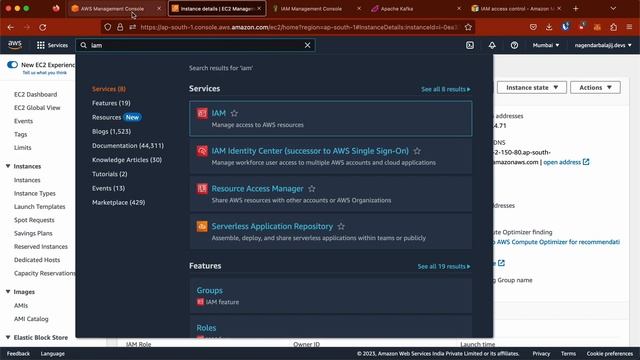Open the Mumbai region dropdown
The height and width of the screenshot is (360, 640).
(x=546, y=45)
